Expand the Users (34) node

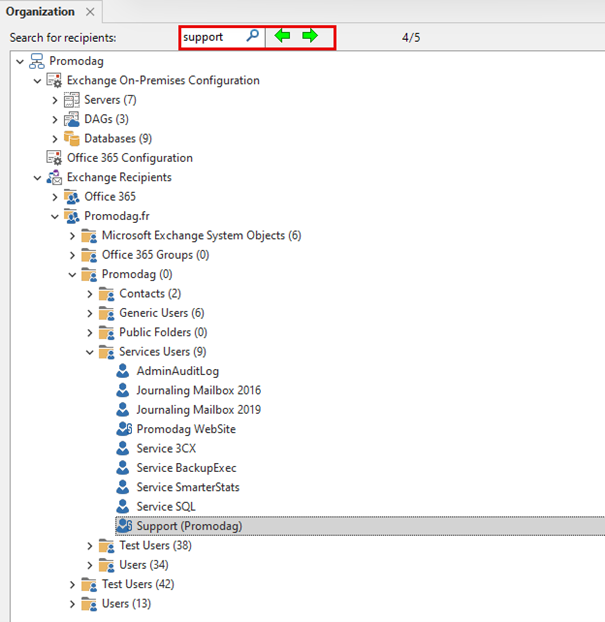pyautogui.click(x=90, y=565)
